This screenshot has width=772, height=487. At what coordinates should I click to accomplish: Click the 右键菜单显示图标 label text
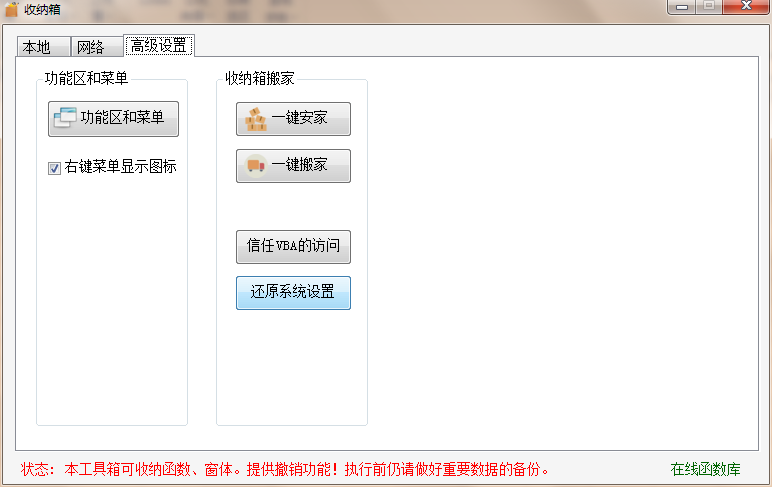(x=120, y=168)
